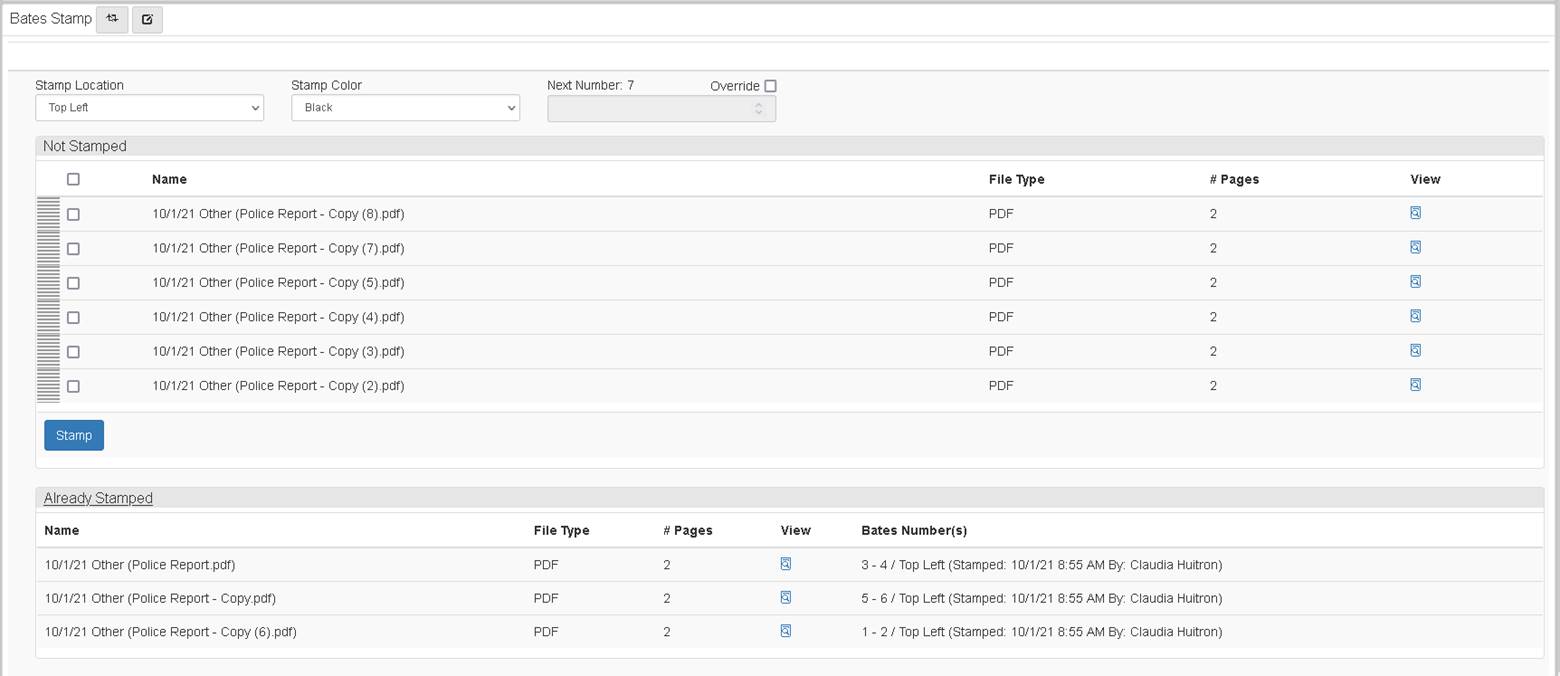
Task: Select checkbox for Police Report Copy (2).pdf
Action: (x=73, y=386)
